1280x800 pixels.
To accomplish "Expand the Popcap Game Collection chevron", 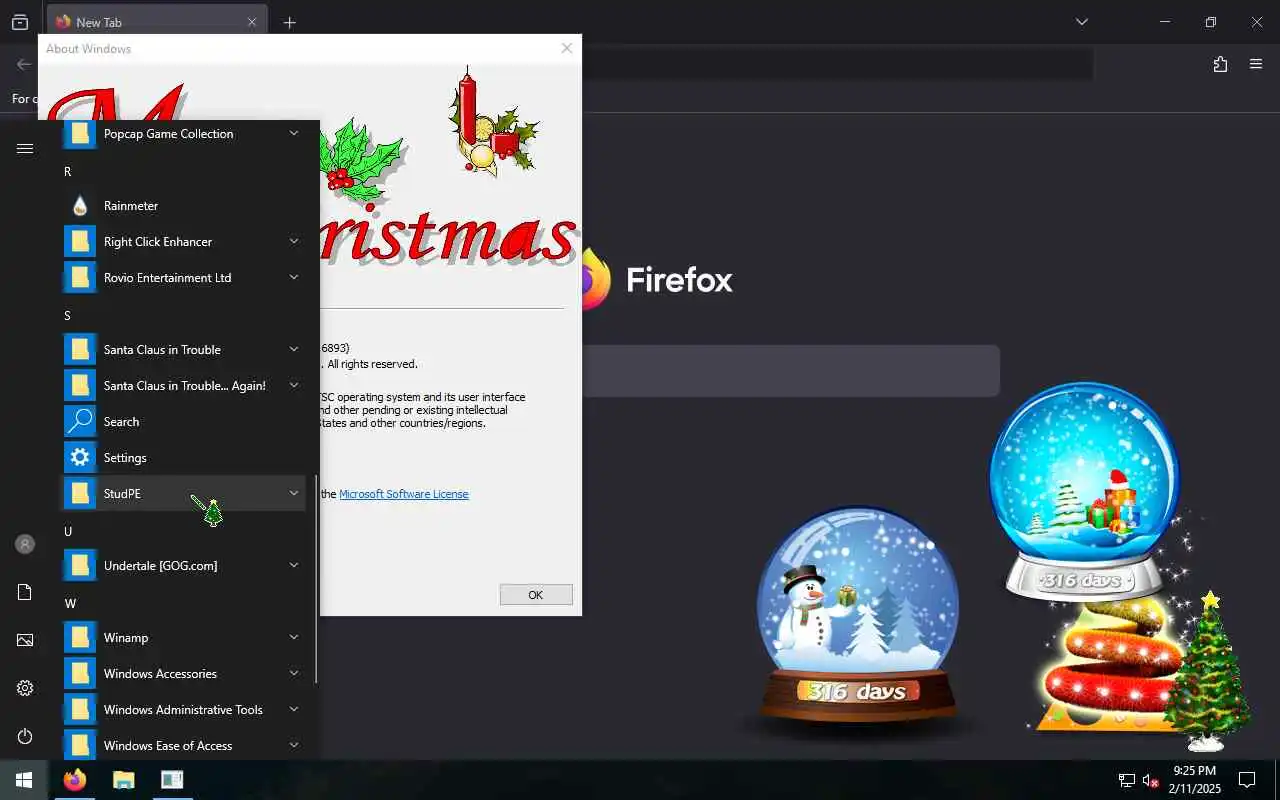I will (x=294, y=133).
